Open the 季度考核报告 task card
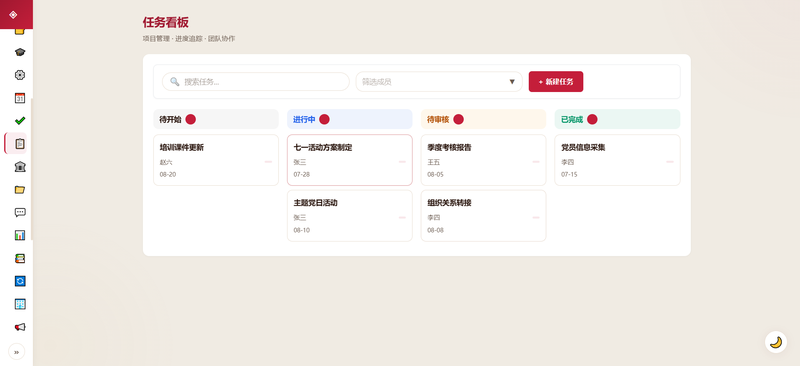This screenshot has height=366, width=800. [x=483, y=160]
